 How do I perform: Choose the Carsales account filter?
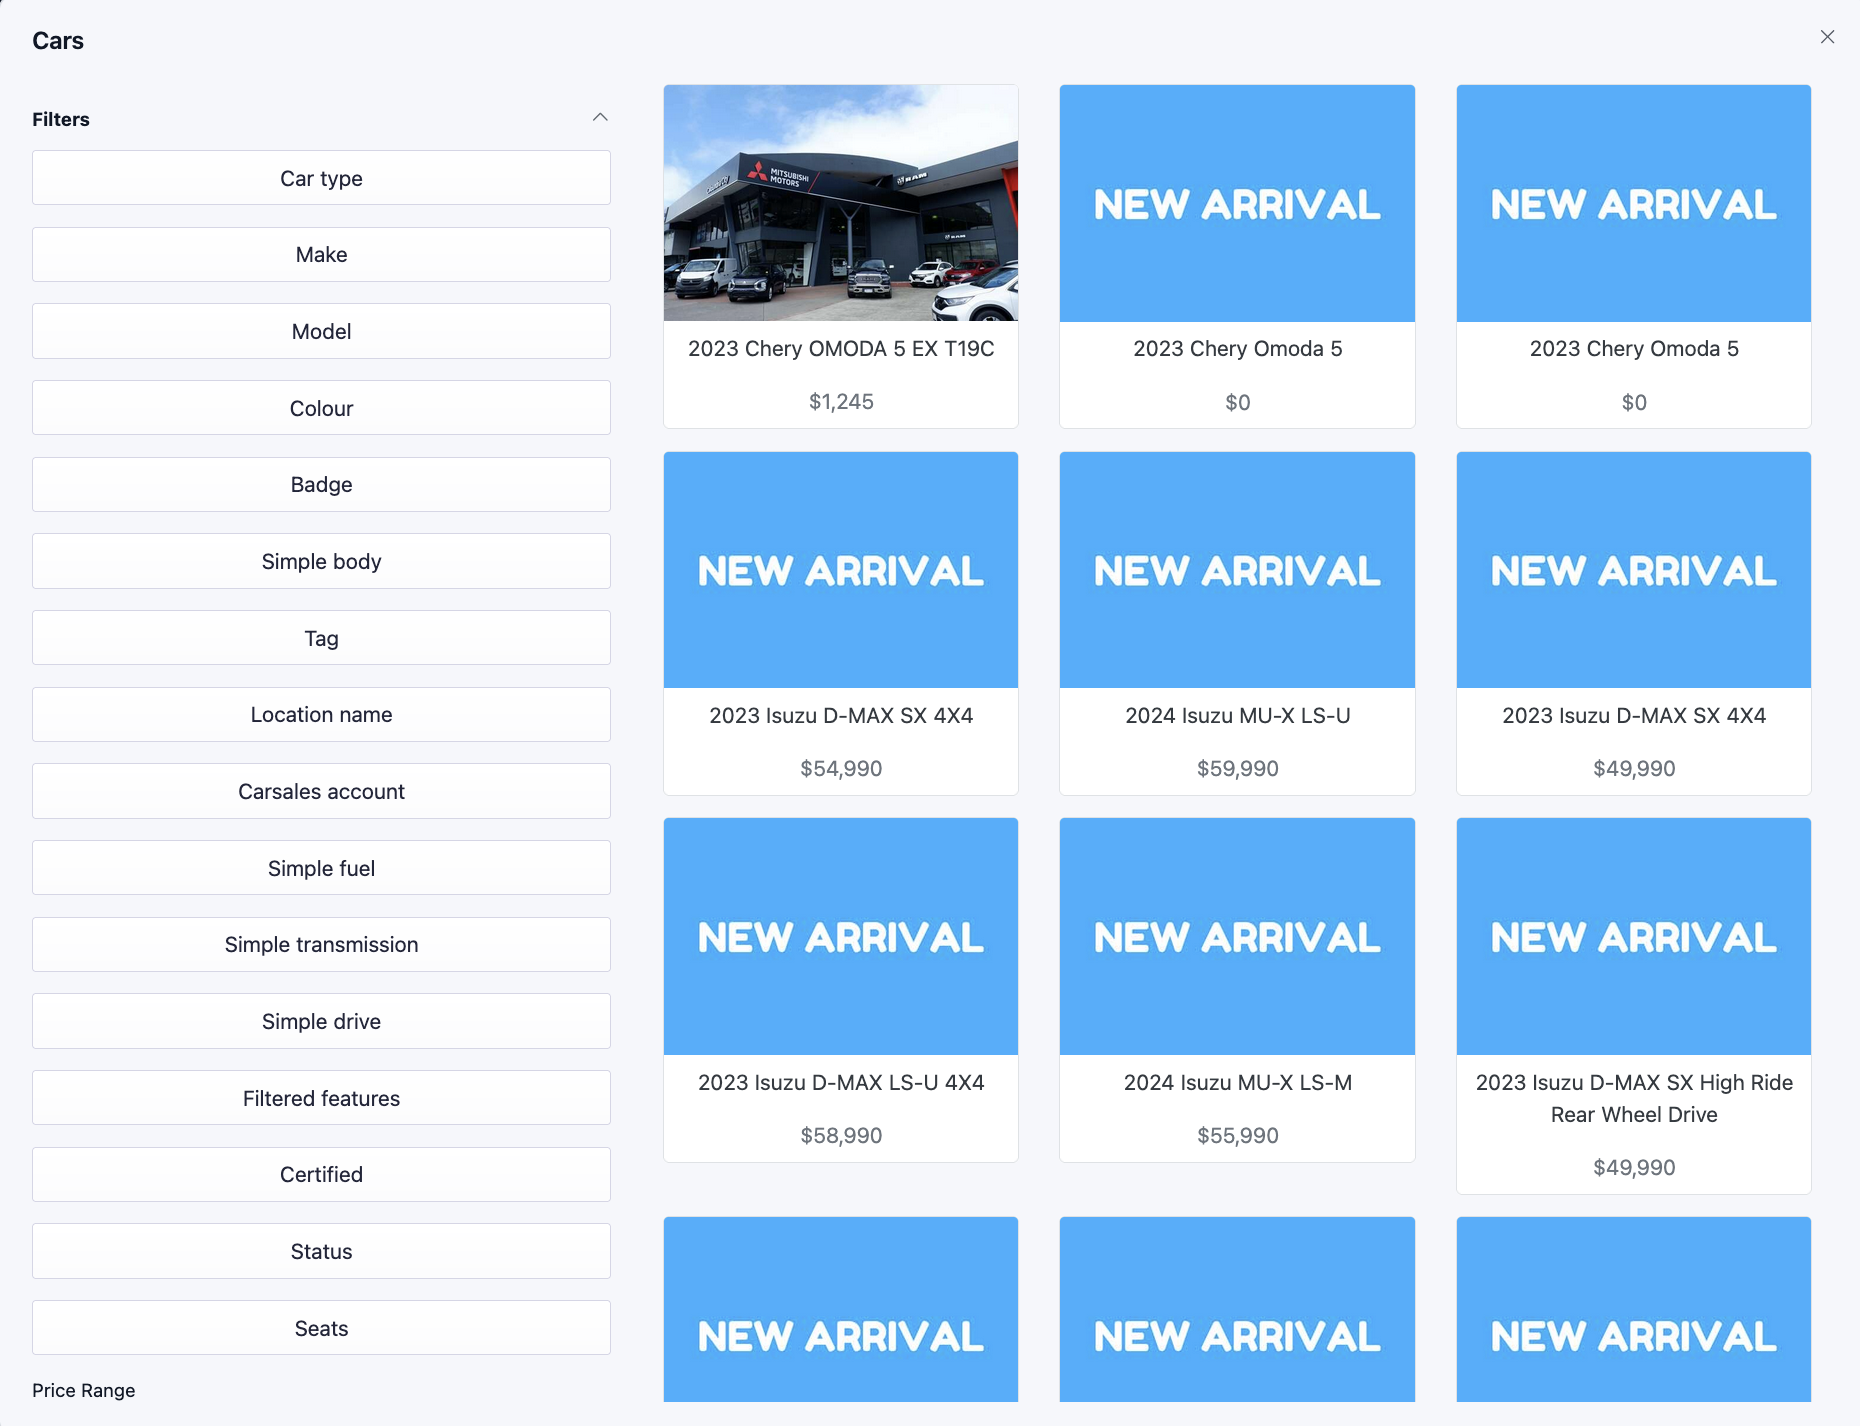(321, 791)
